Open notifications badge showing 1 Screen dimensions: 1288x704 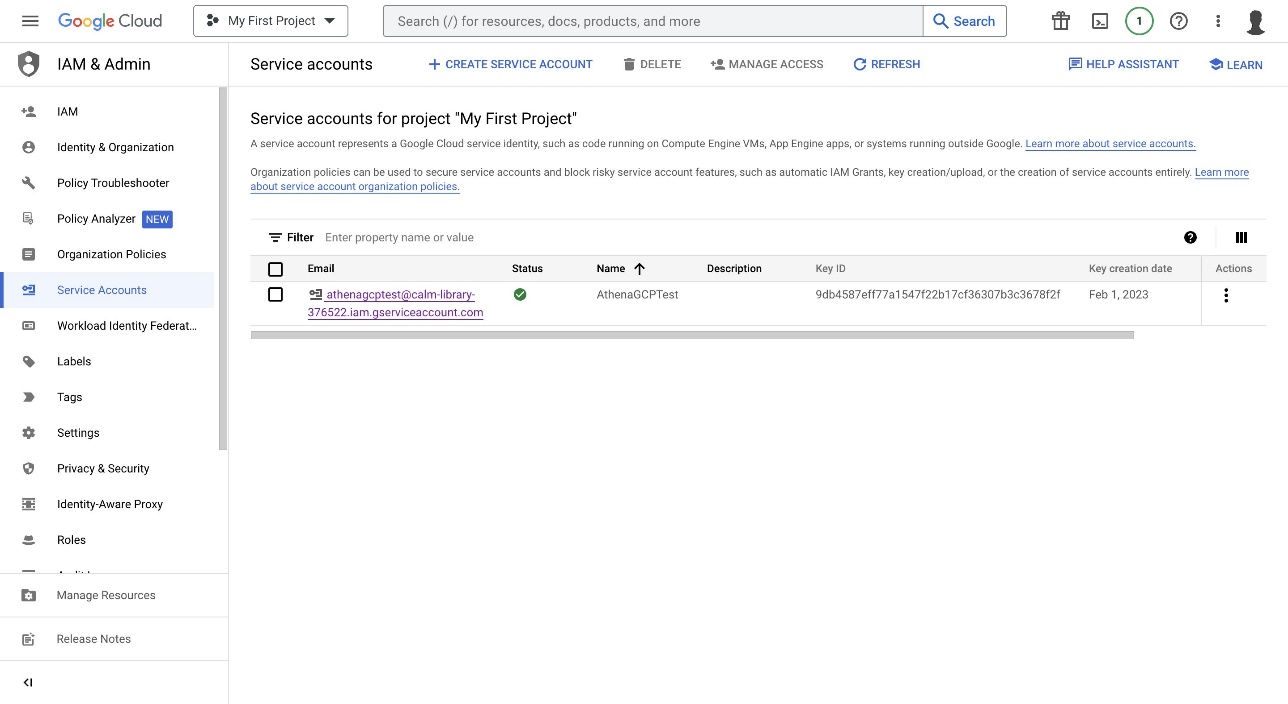pos(1139,21)
